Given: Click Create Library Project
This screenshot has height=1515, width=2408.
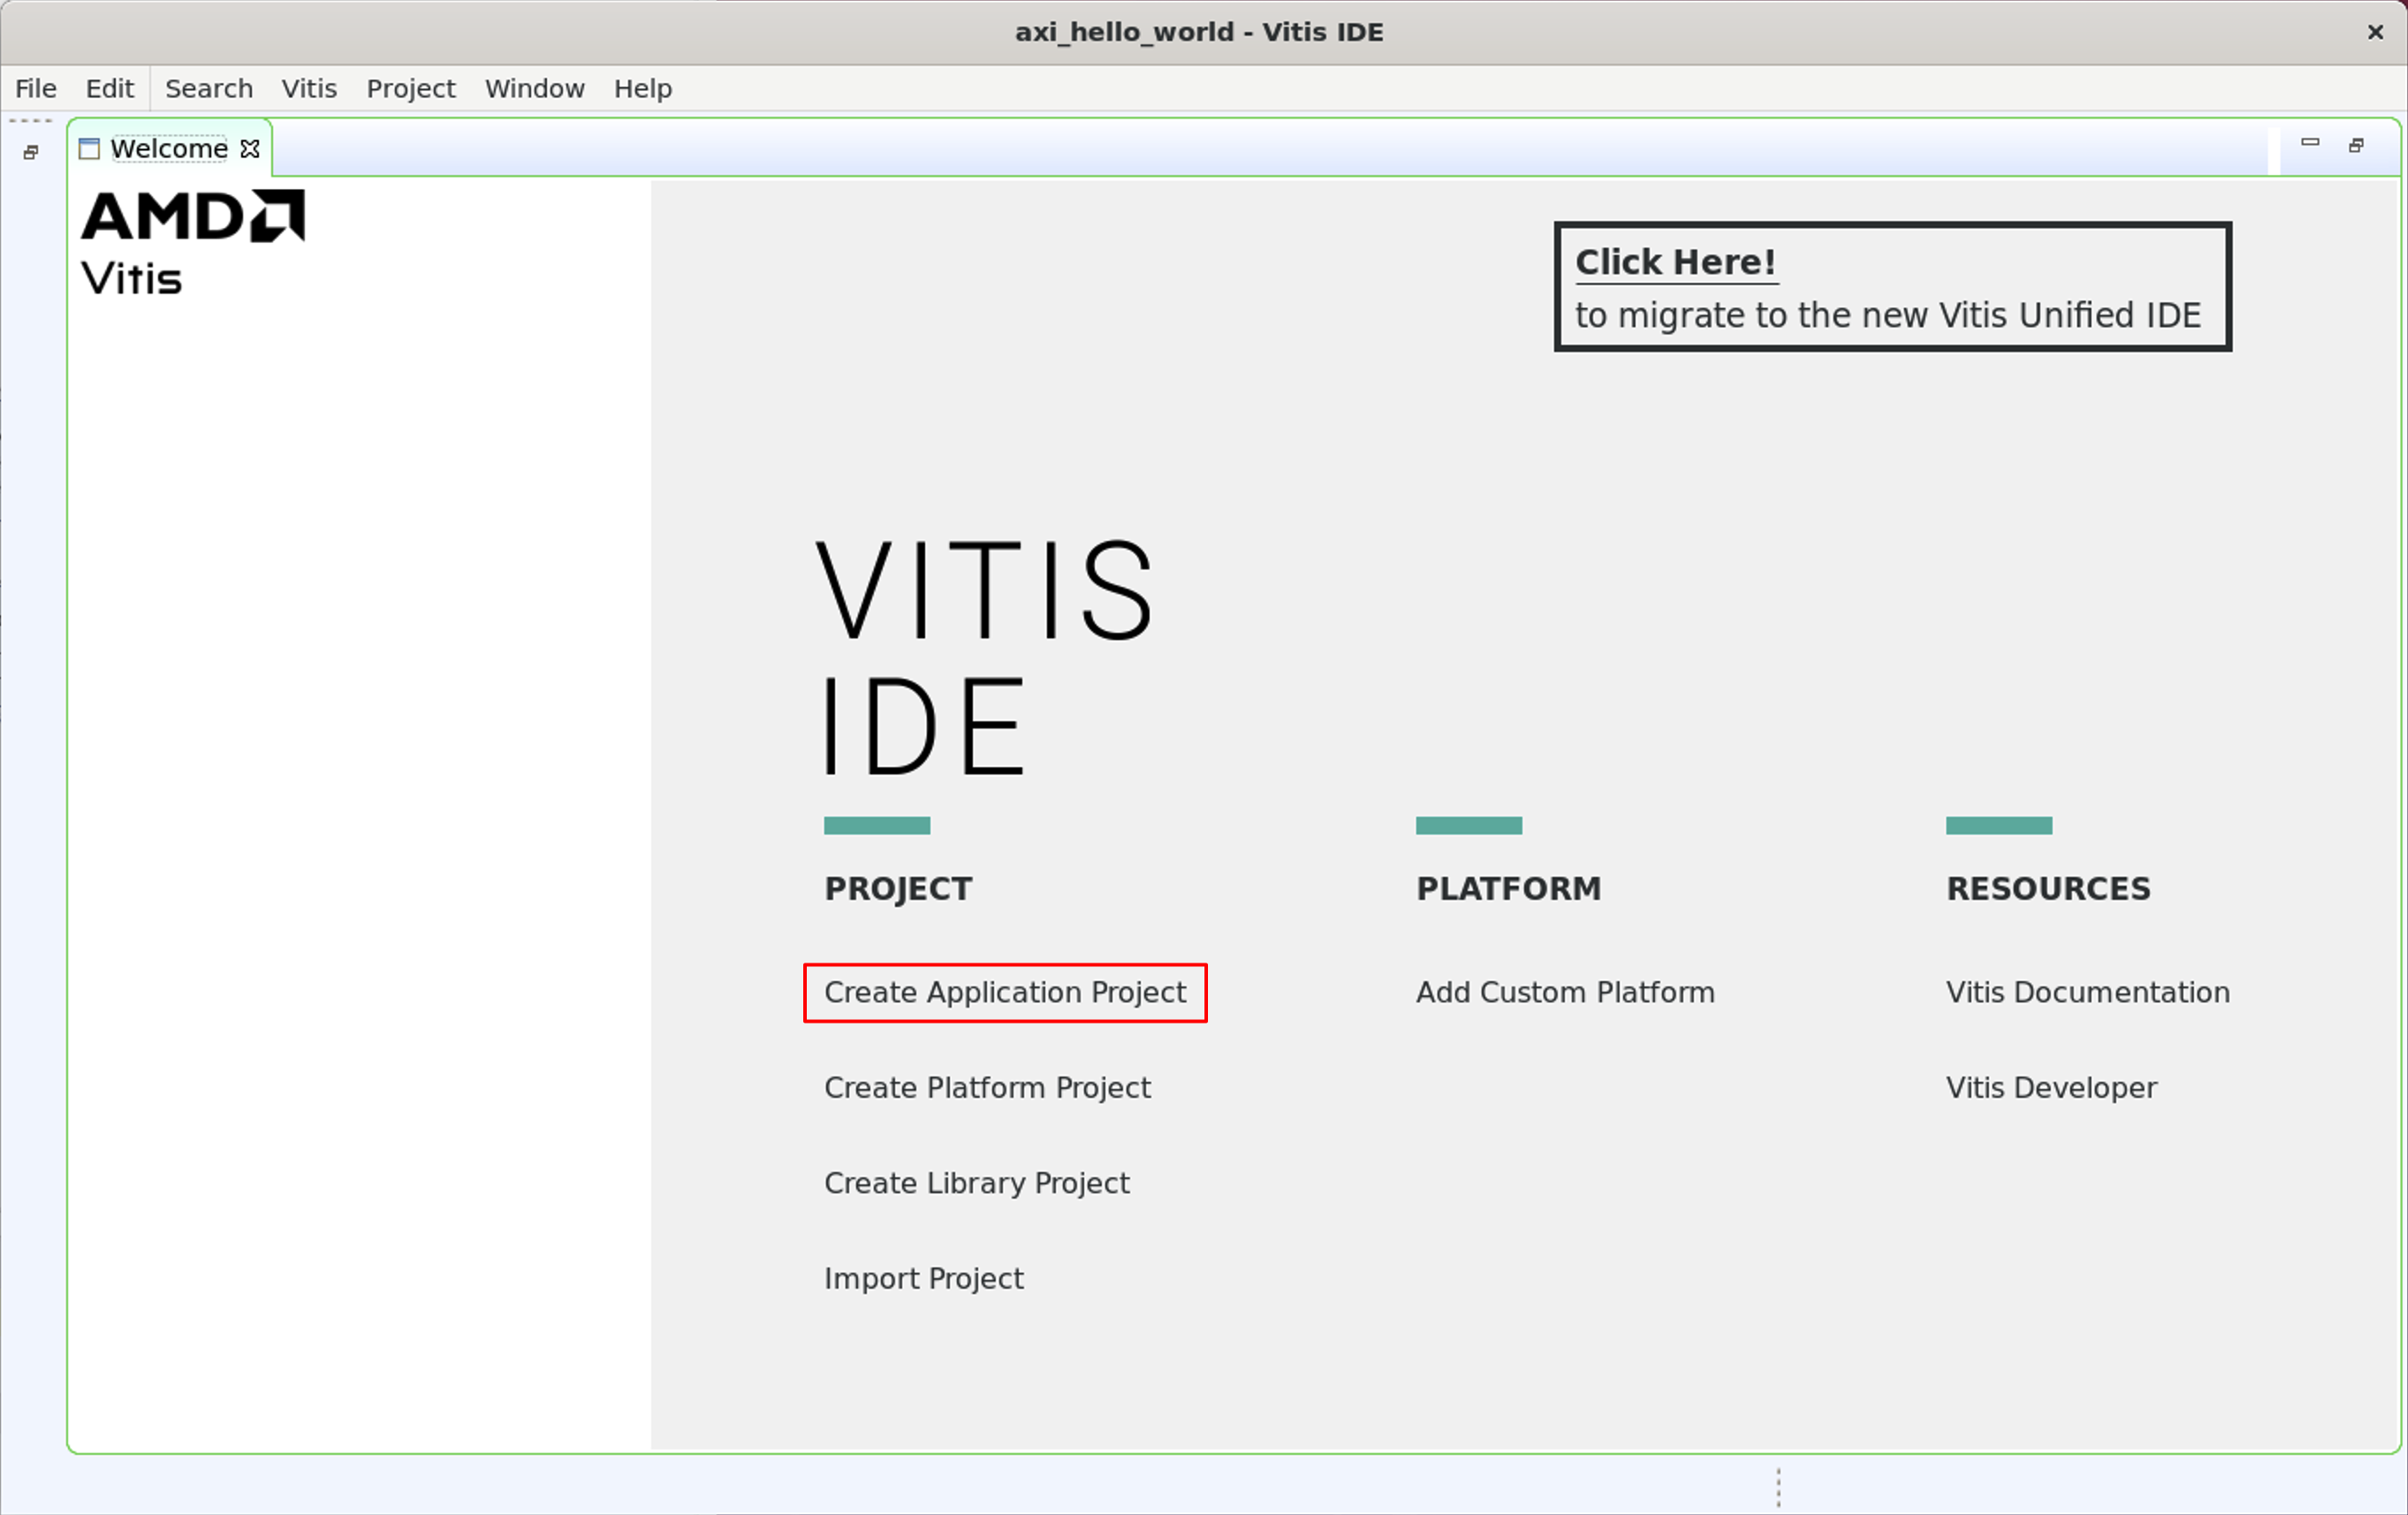Looking at the screenshot, I should [x=976, y=1182].
